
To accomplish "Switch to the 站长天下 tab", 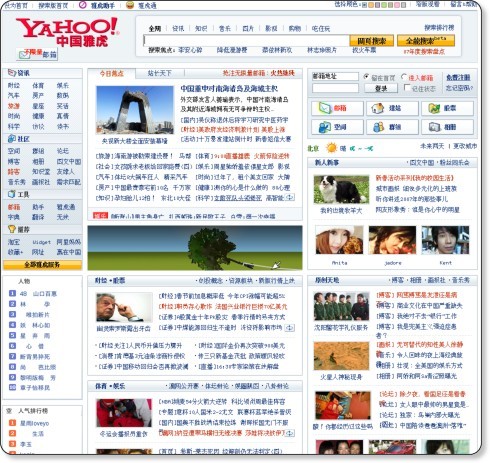I will tap(160, 73).
